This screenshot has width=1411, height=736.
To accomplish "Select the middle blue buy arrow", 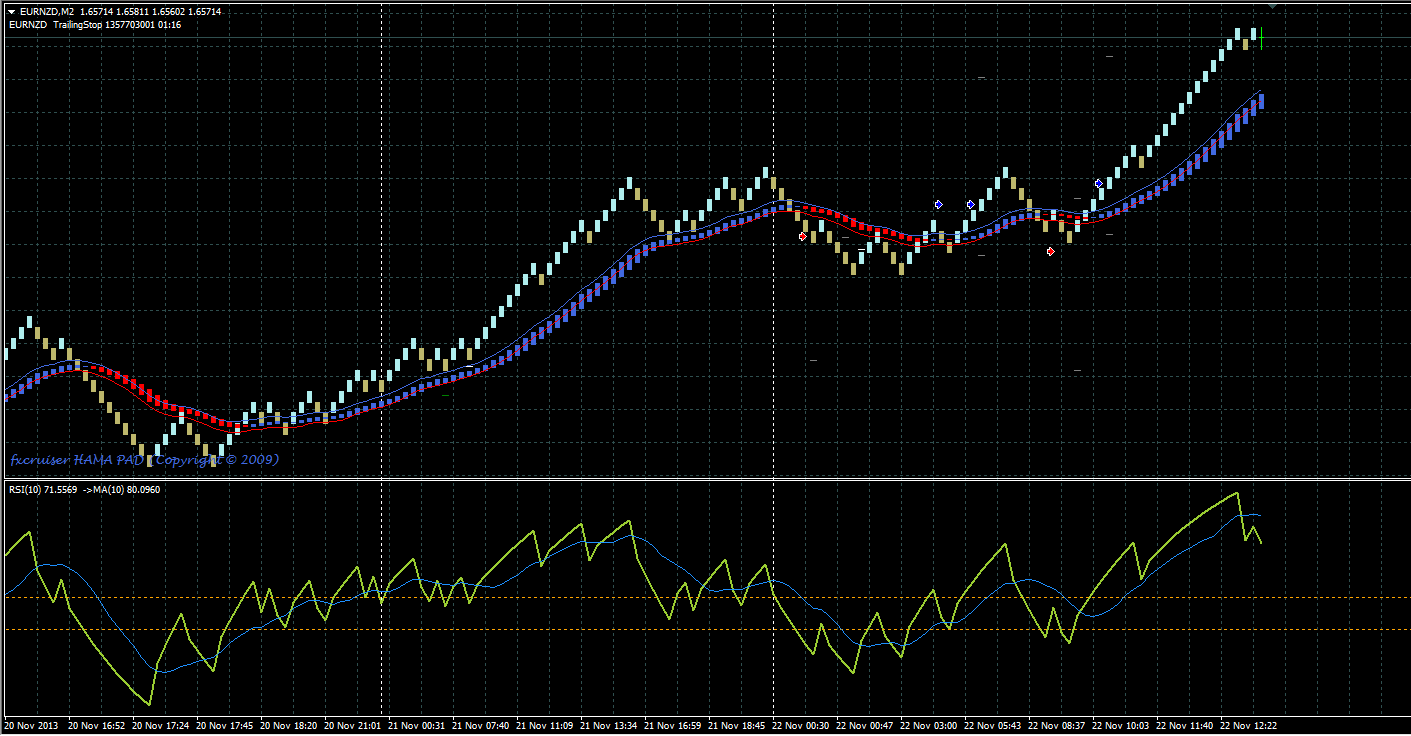I will (971, 204).
